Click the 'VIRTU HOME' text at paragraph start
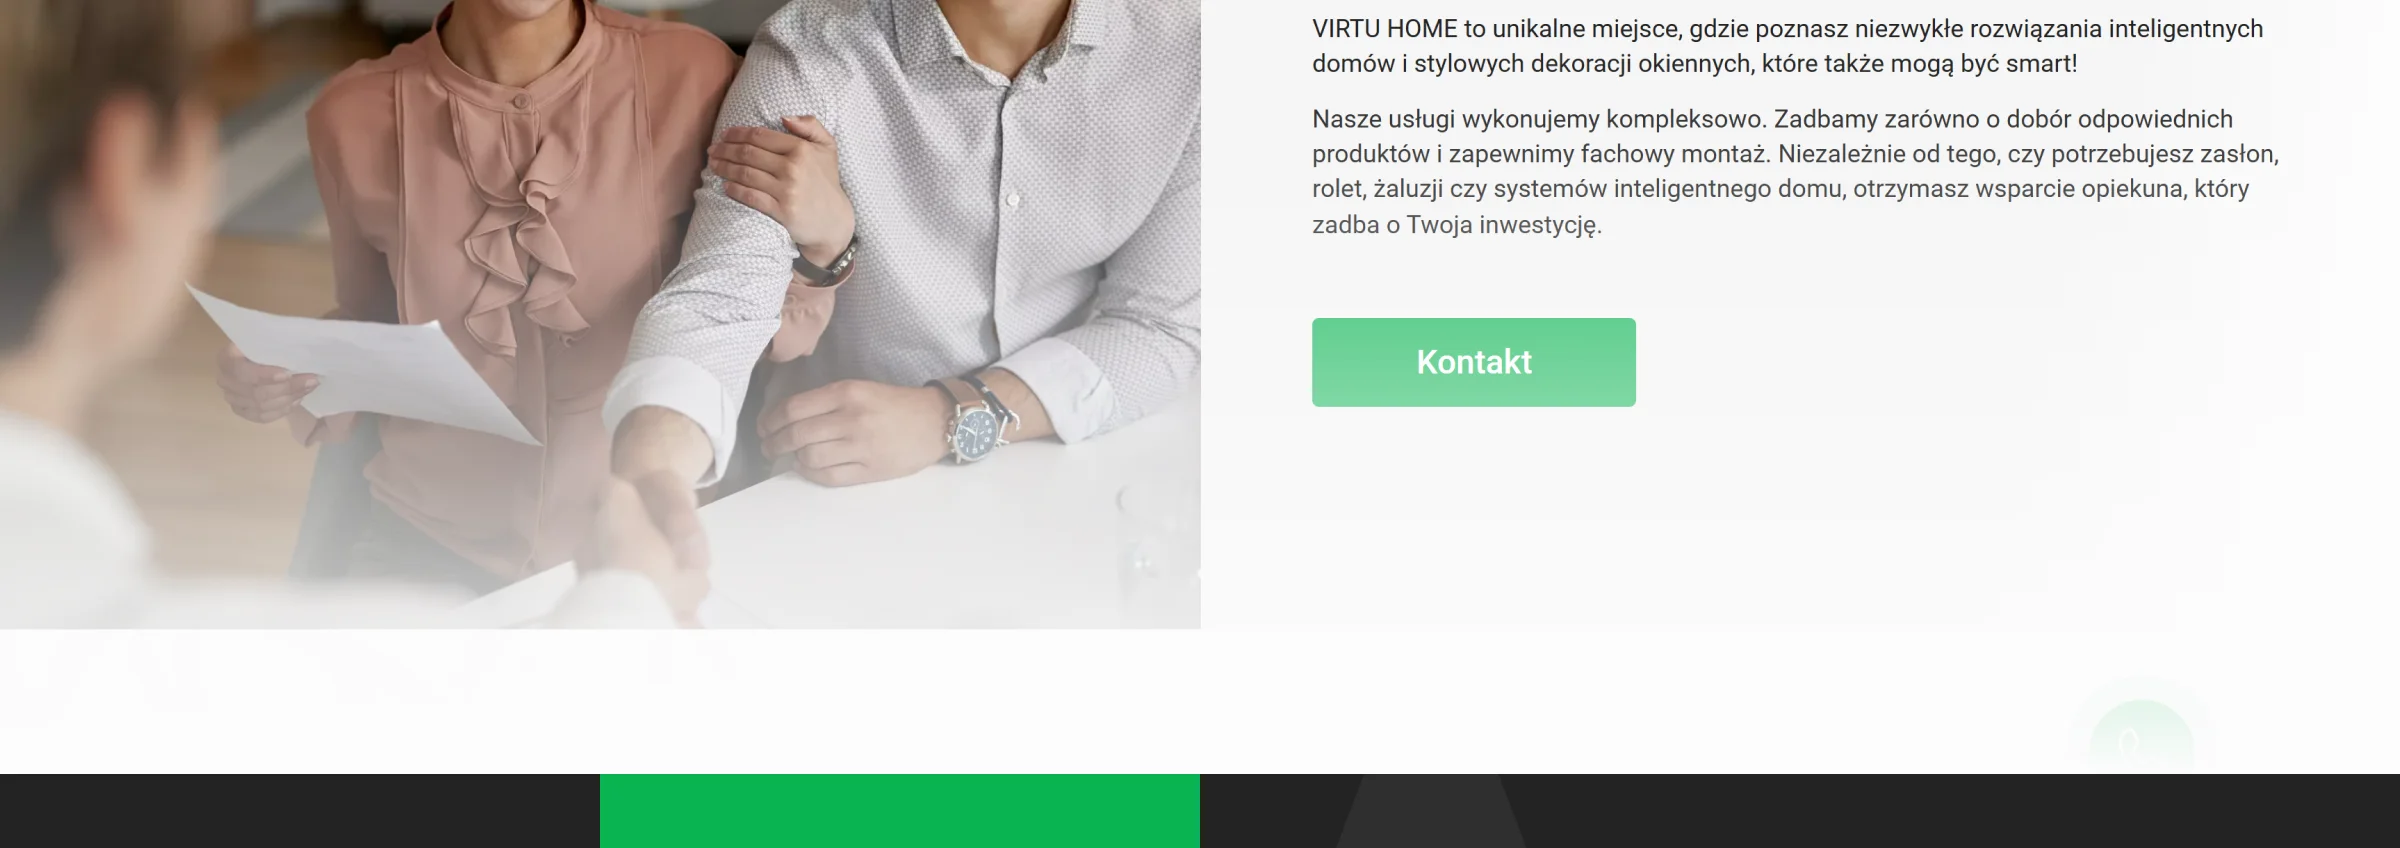 [1385, 29]
